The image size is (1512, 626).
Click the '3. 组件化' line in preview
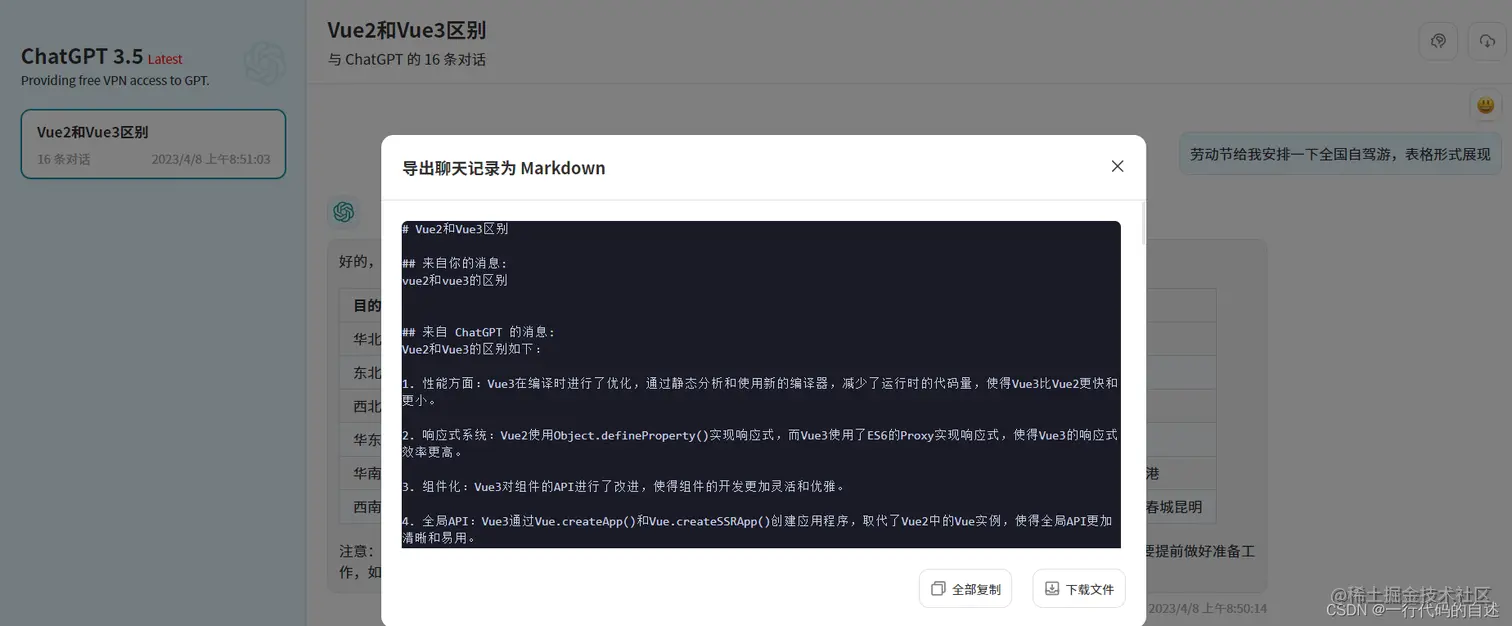(x=624, y=487)
